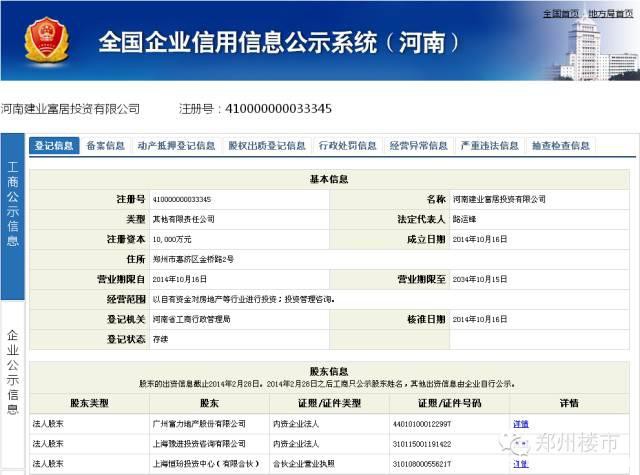Select the 严重违法信息 tab

[489, 146]
